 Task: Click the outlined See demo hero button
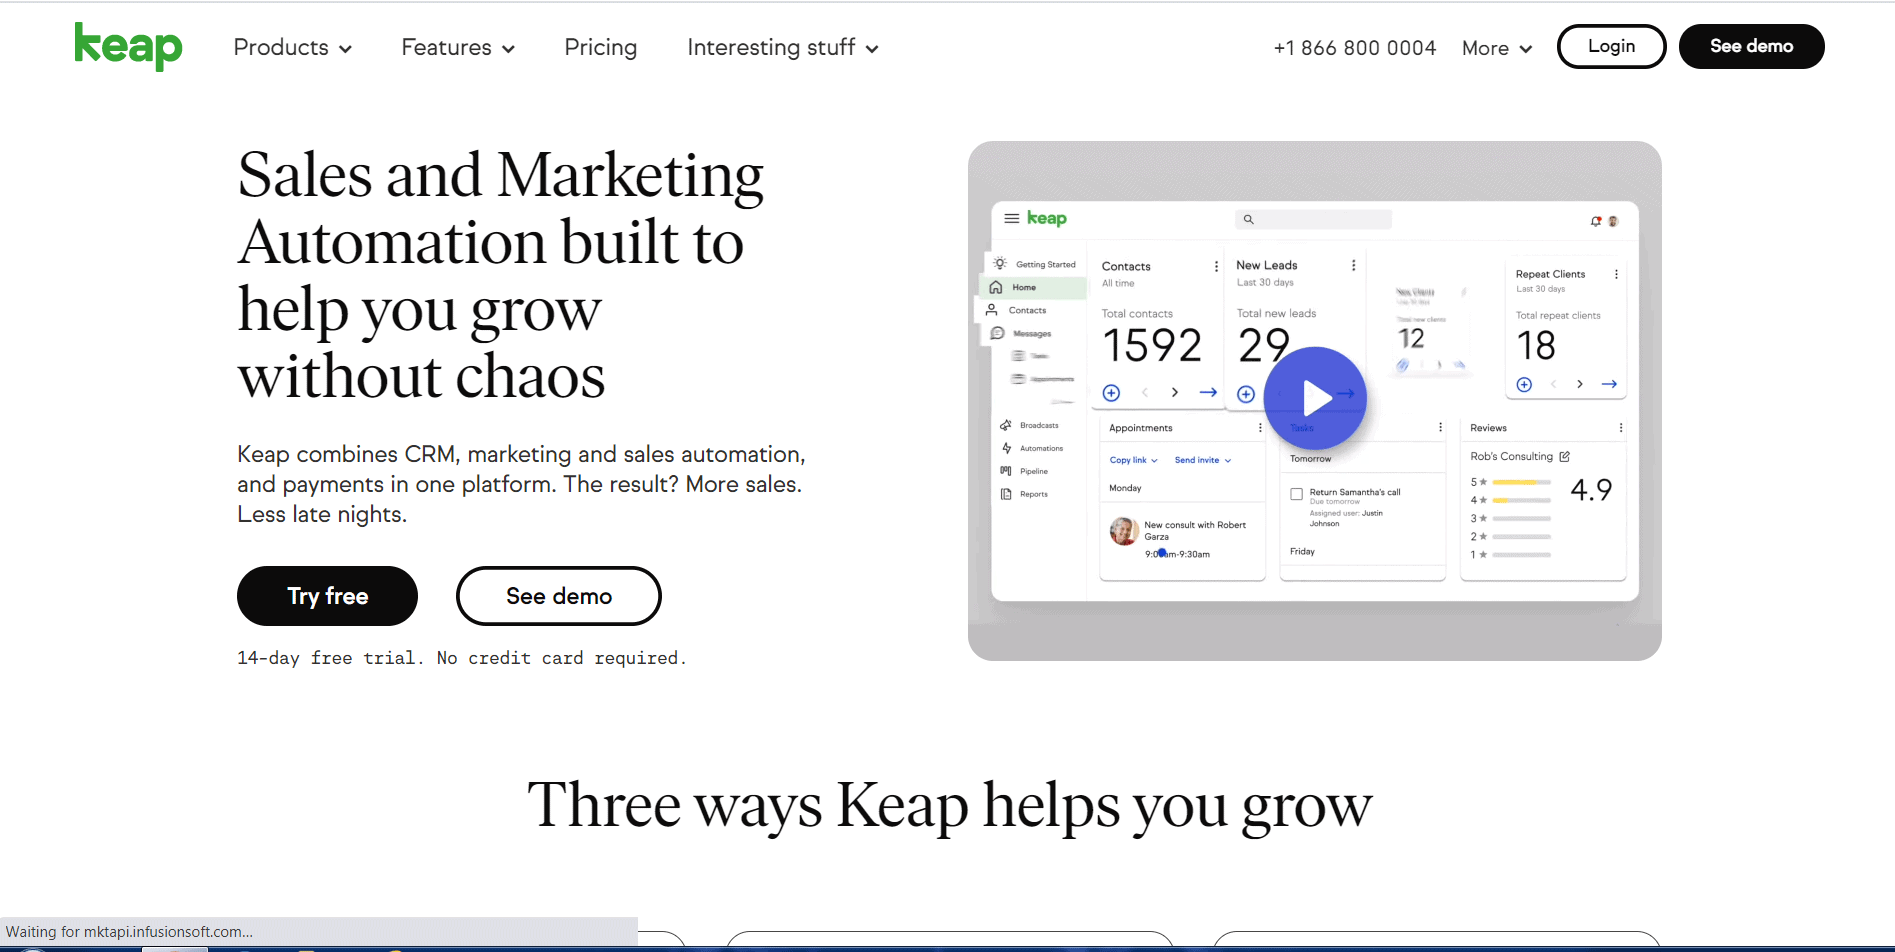pyautogui.click(x=558, y=596)
